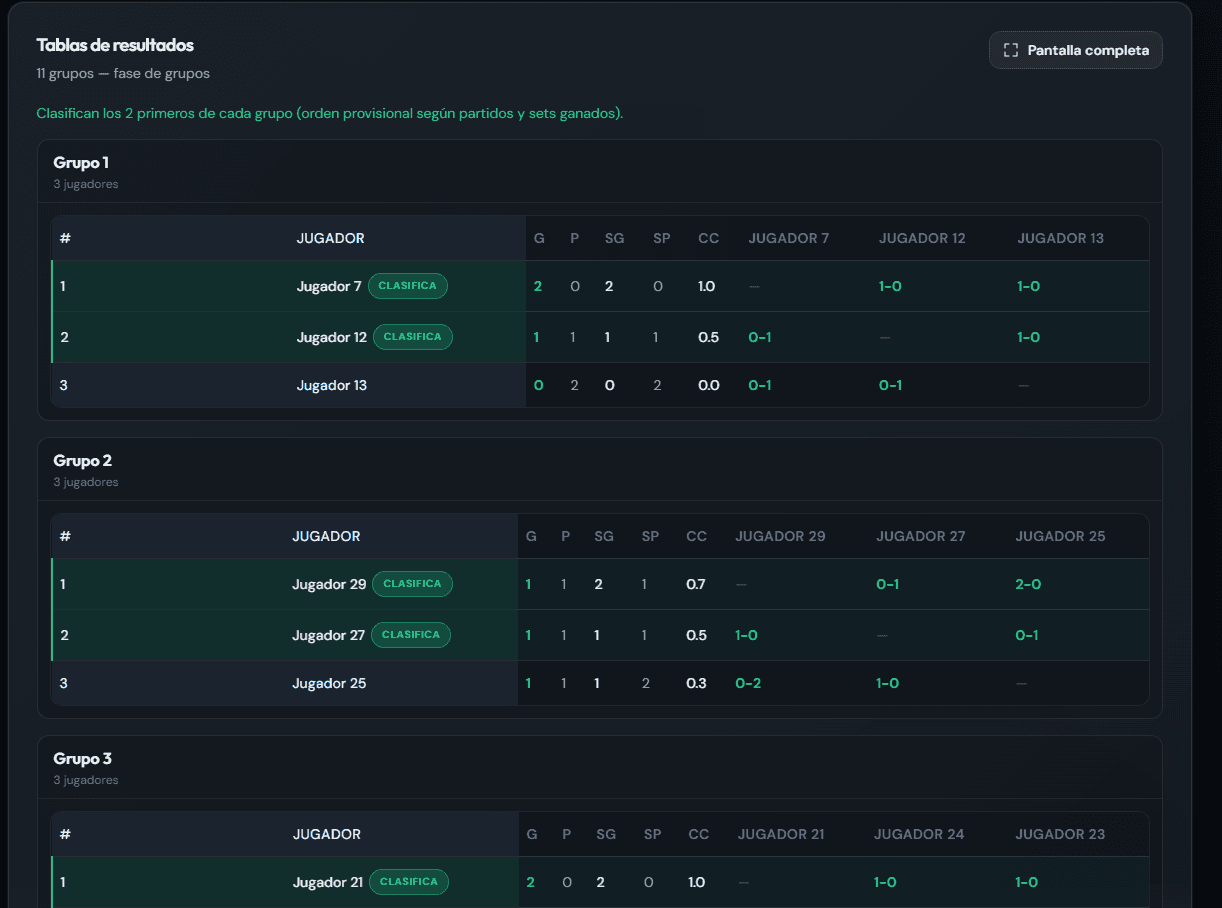Screen dimensions: 1222x908
Task: Click Jugador 12 name in Grupo 1 rows
Action: pos(332,337)
